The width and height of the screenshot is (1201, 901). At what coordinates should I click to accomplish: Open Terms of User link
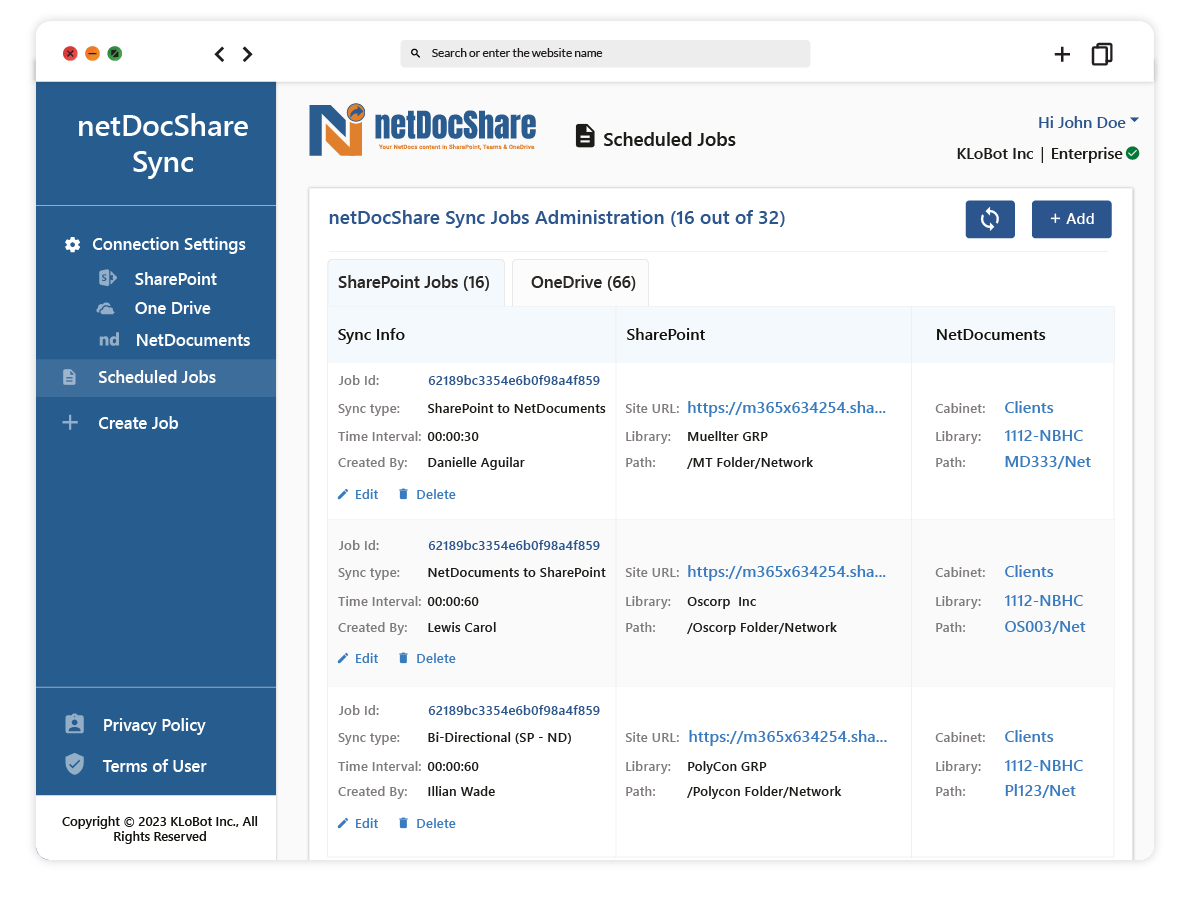(x=154, y=766)
